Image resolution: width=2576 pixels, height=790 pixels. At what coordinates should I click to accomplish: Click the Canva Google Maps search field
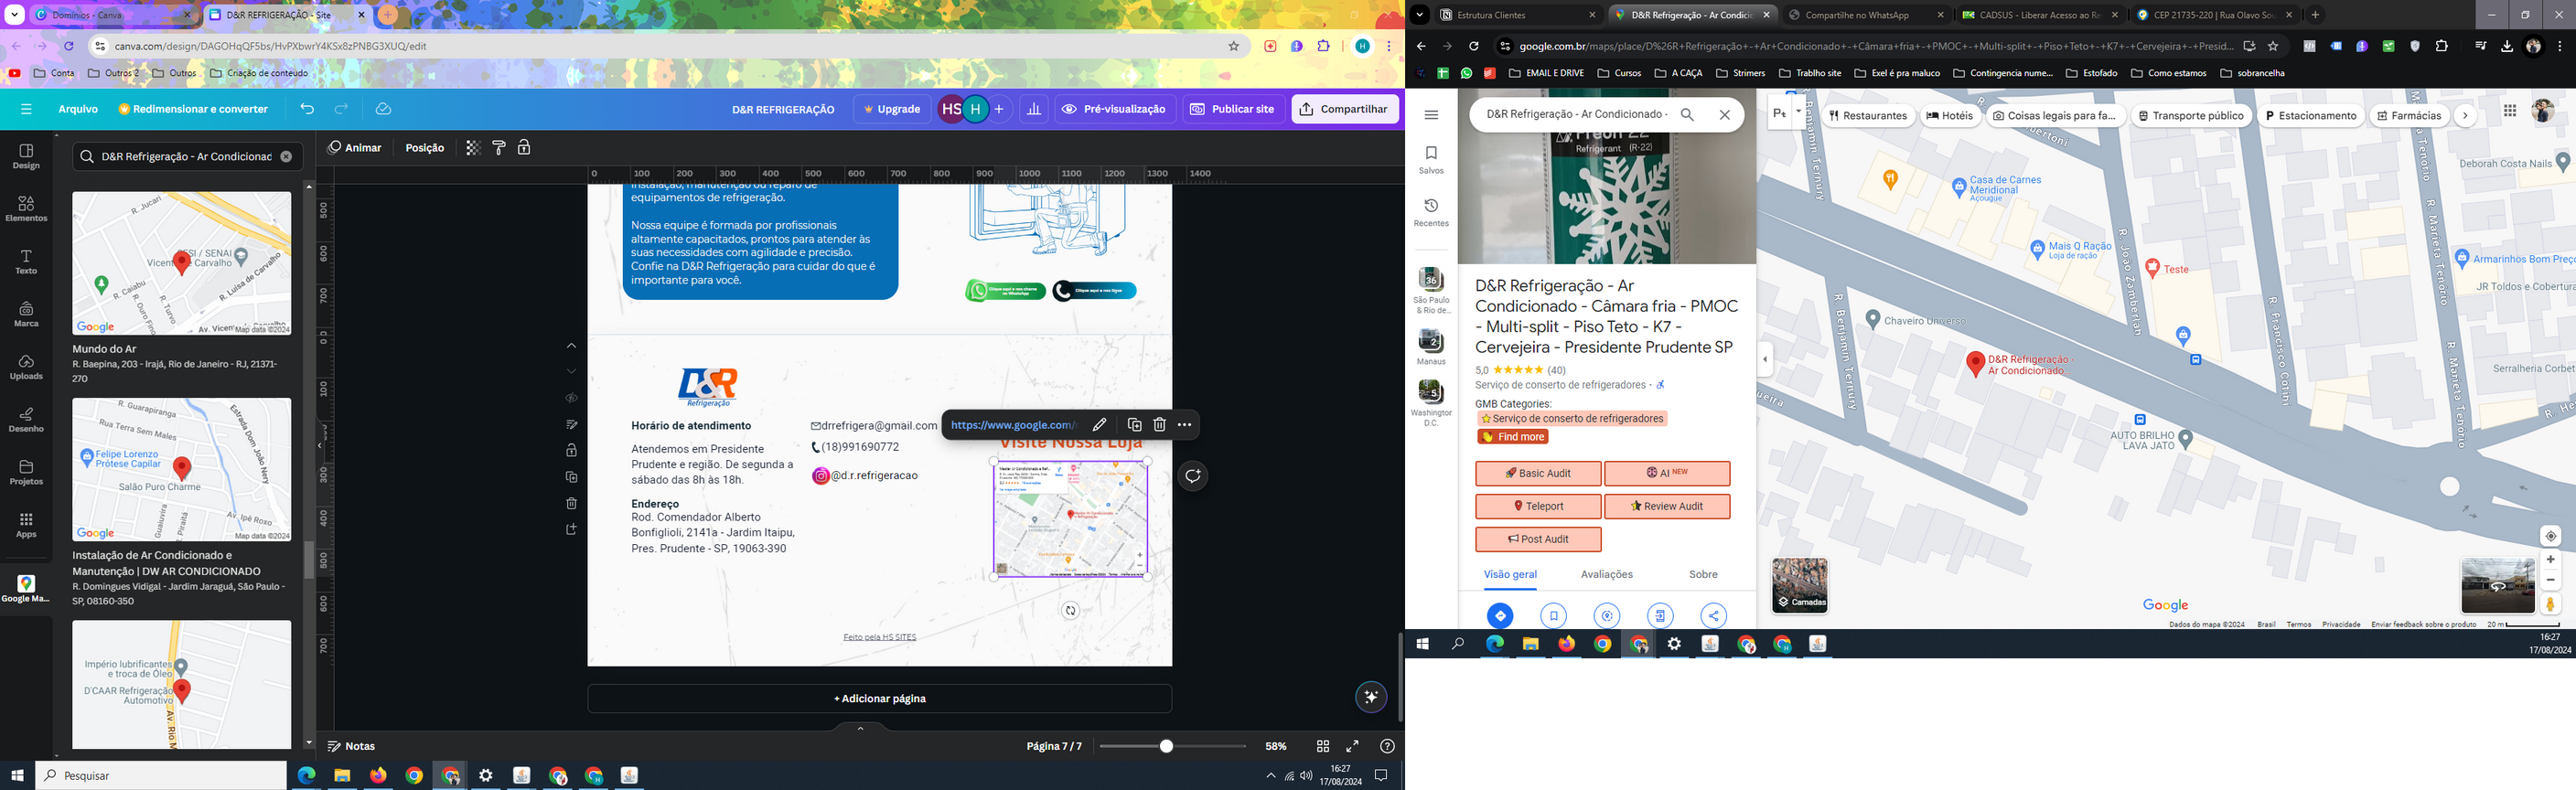tap(186, 157)
